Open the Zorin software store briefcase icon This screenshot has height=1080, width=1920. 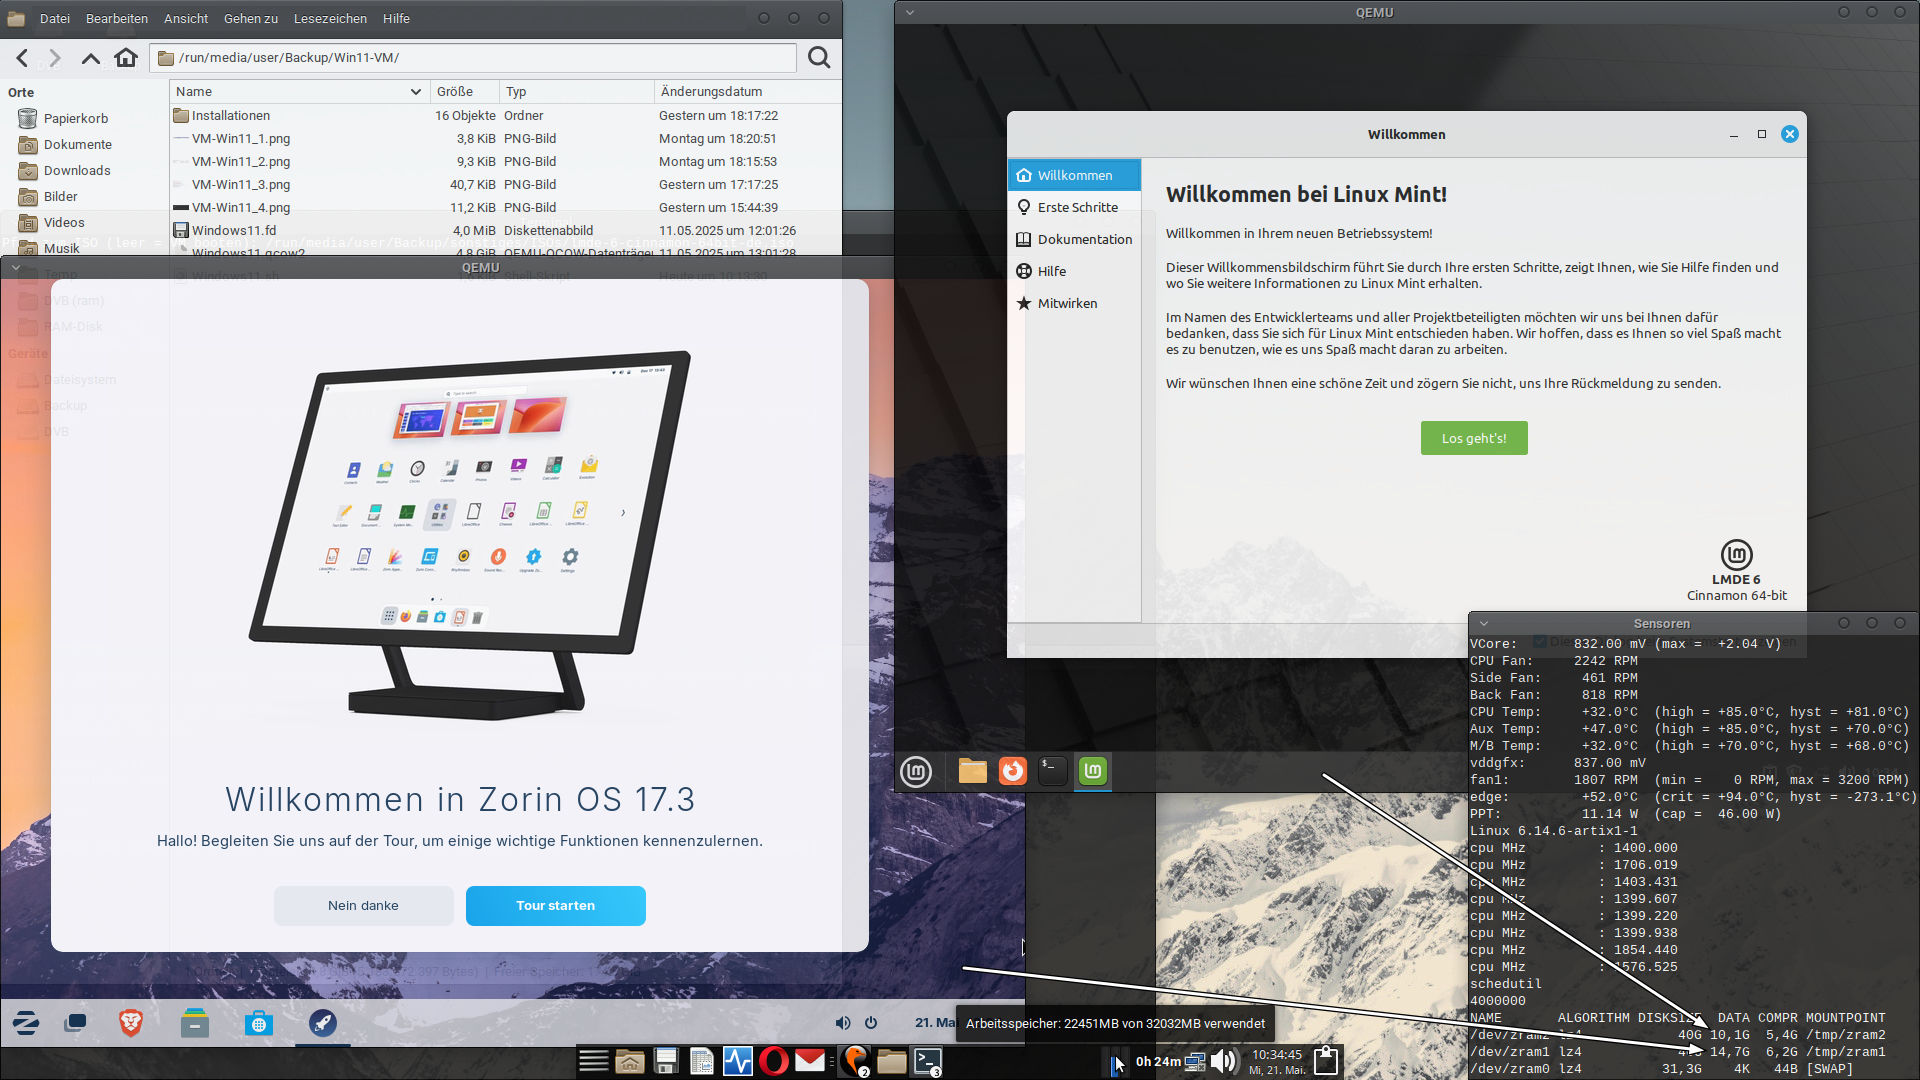pos(259,1023)
